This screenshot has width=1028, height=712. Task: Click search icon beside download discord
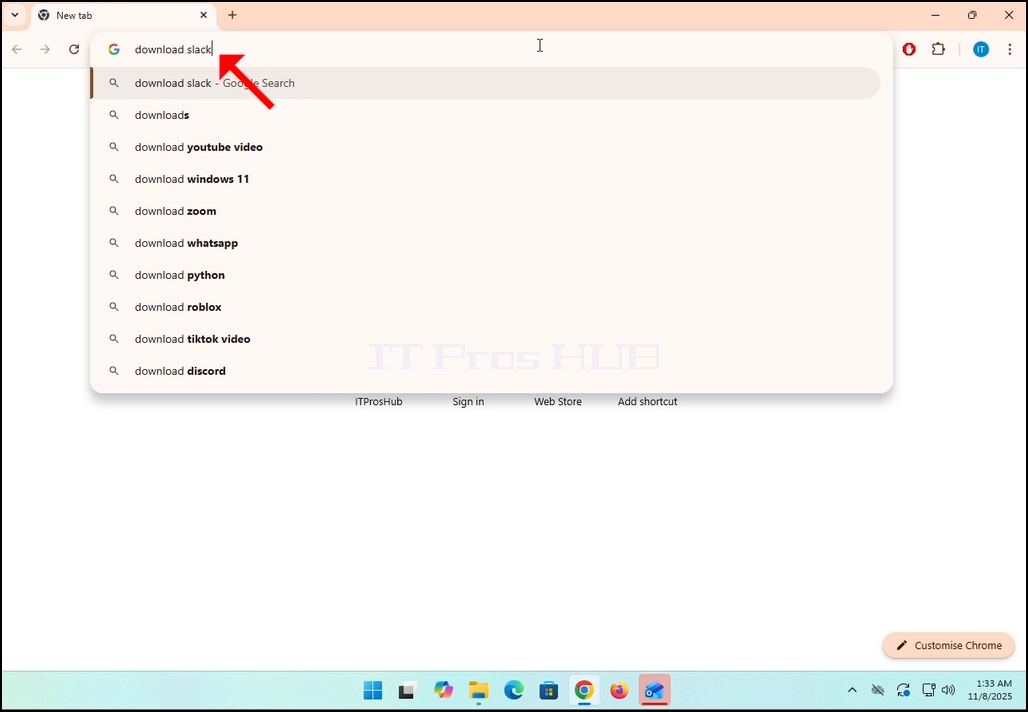click(114, 371)
